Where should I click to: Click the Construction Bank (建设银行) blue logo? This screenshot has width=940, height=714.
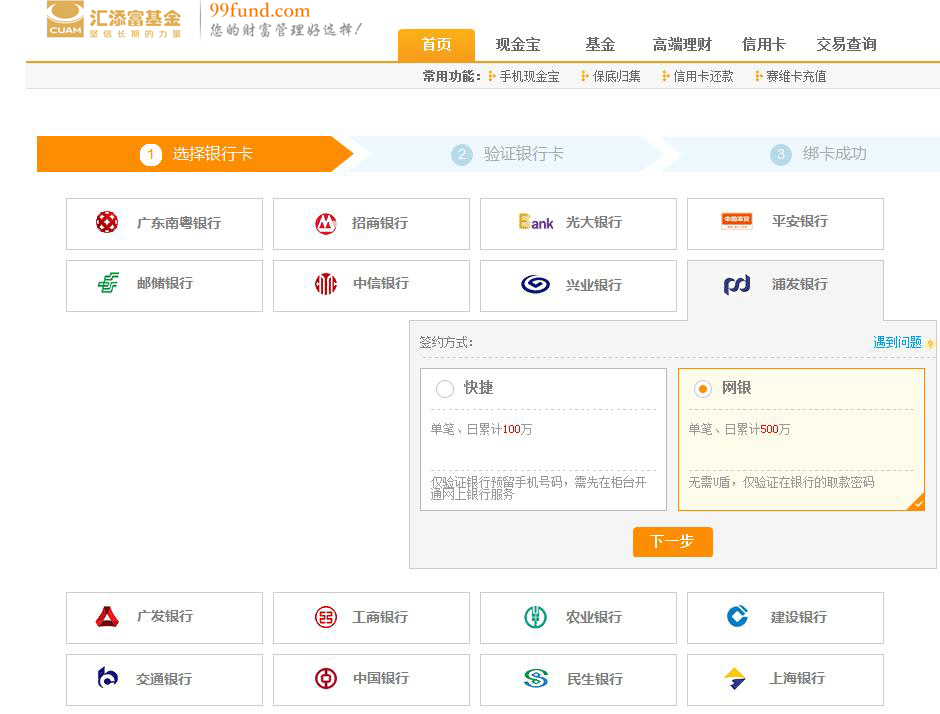pyautogui.click(x=738, y=617)
